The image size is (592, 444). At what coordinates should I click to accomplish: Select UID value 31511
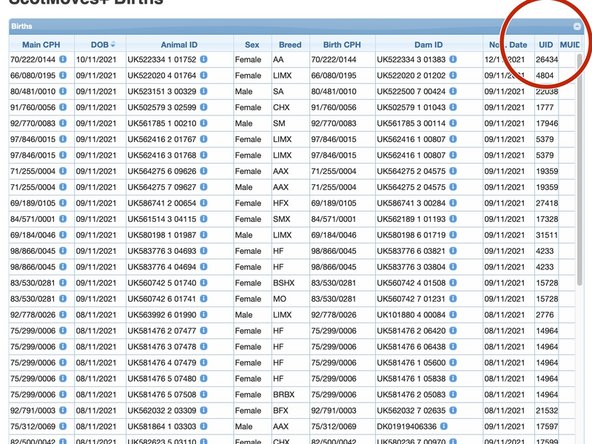(547, 235)
